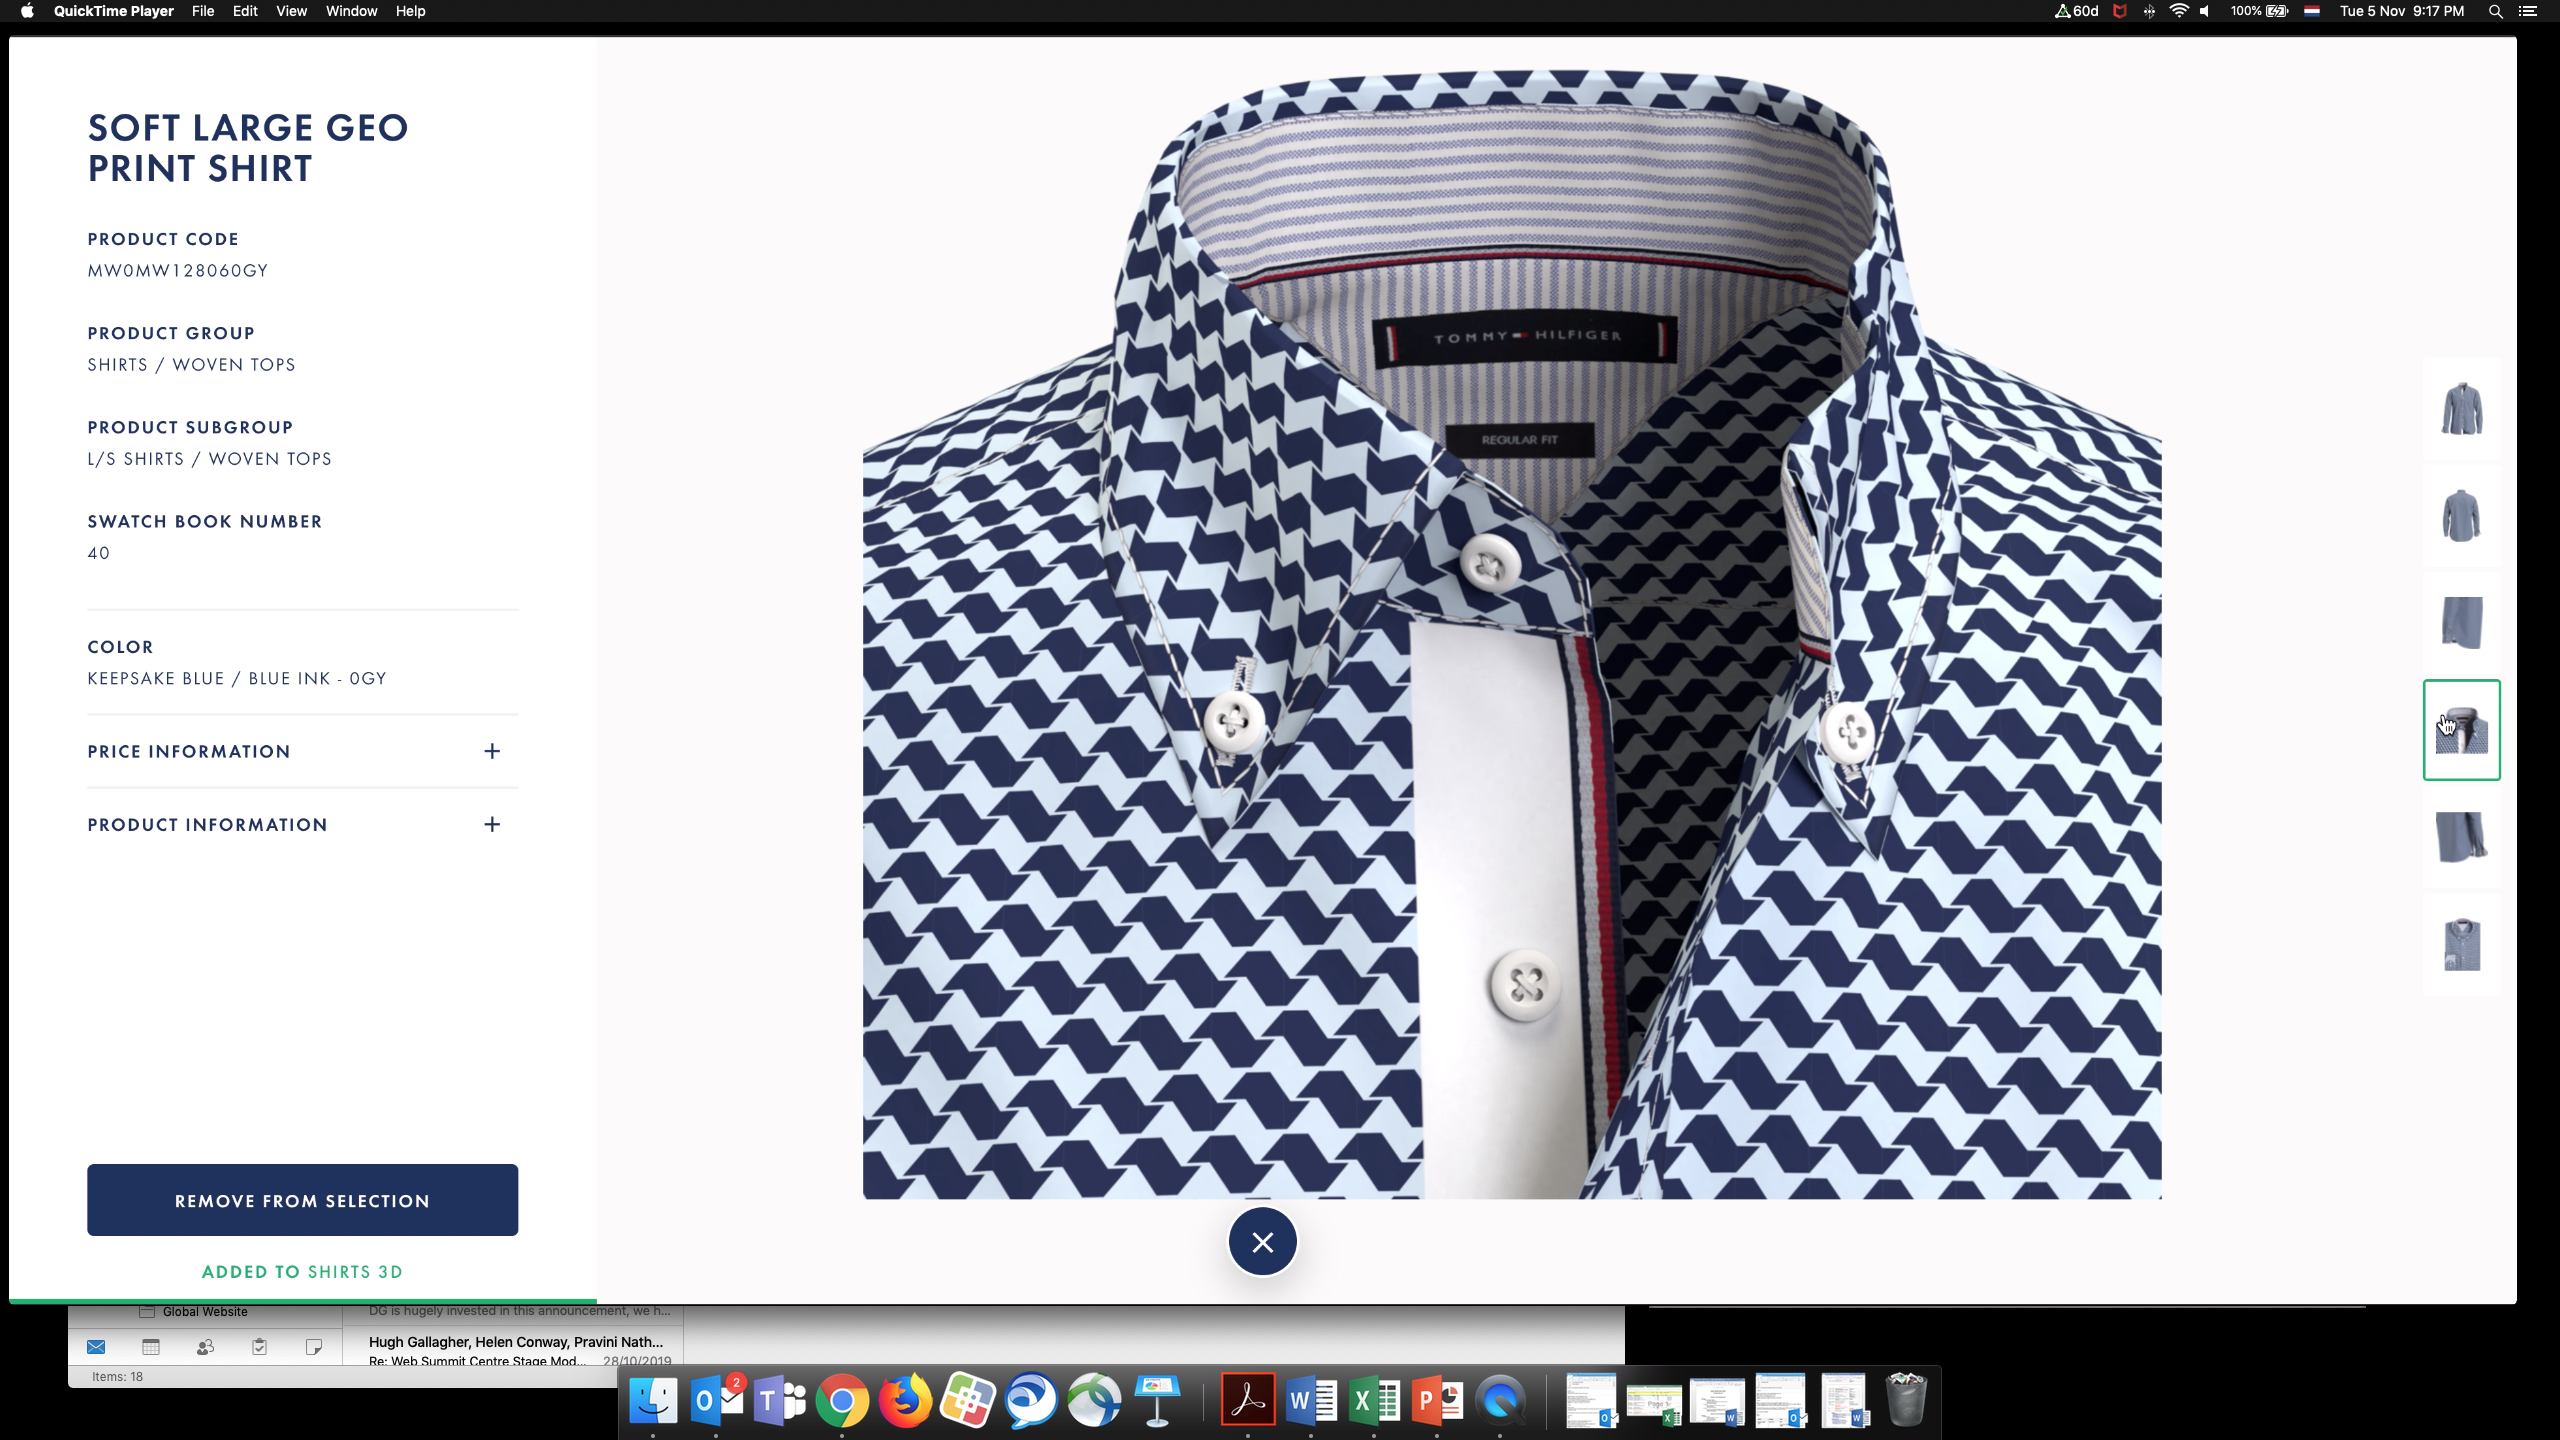The height and width of the screenshot is (1440, 2560).
Task: Show the folded fabric detail thumbnail
Action: (x=2461, y=622)
